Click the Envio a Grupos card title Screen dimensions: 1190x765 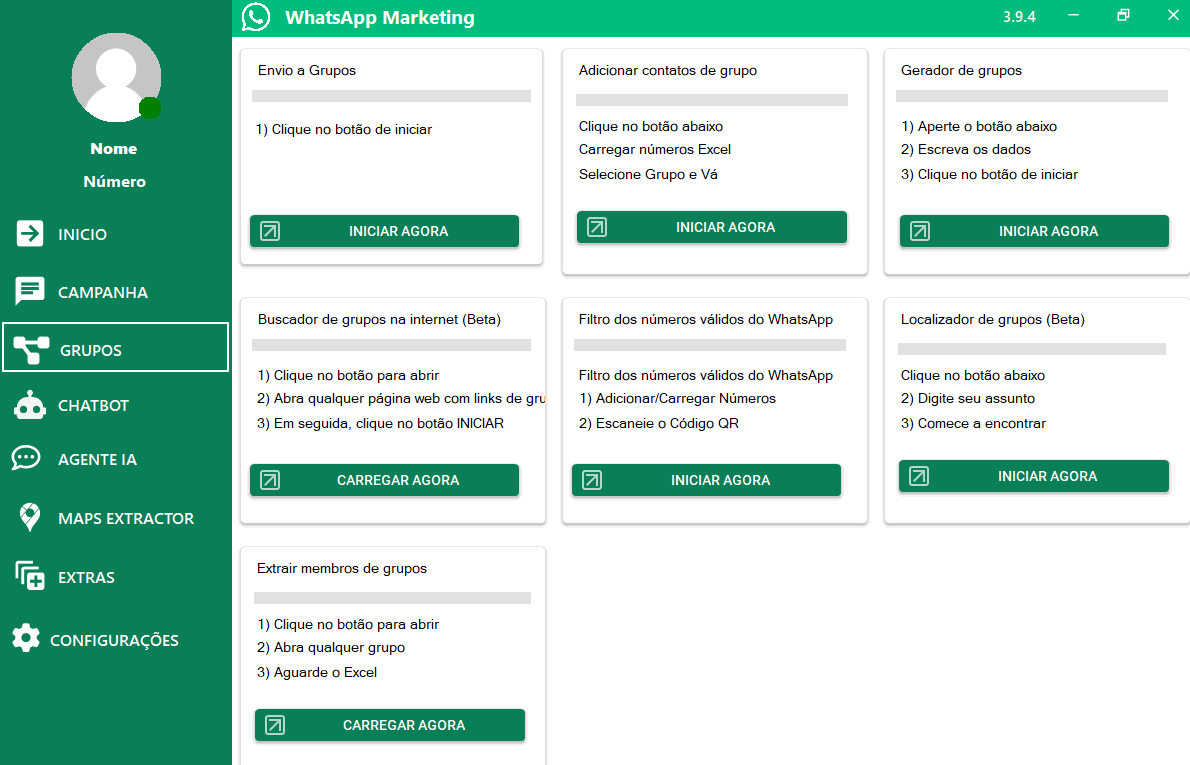pos(307,71)
